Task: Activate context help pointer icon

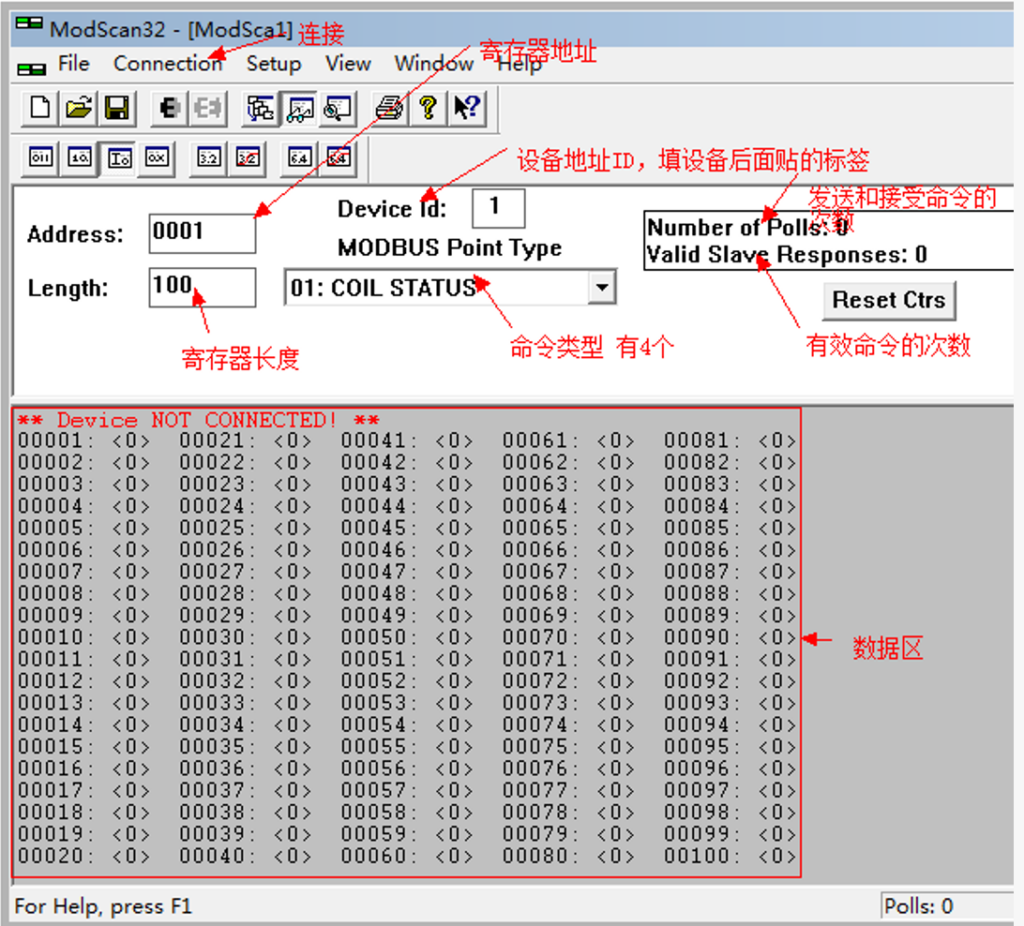Action: (x=468, y=108)
